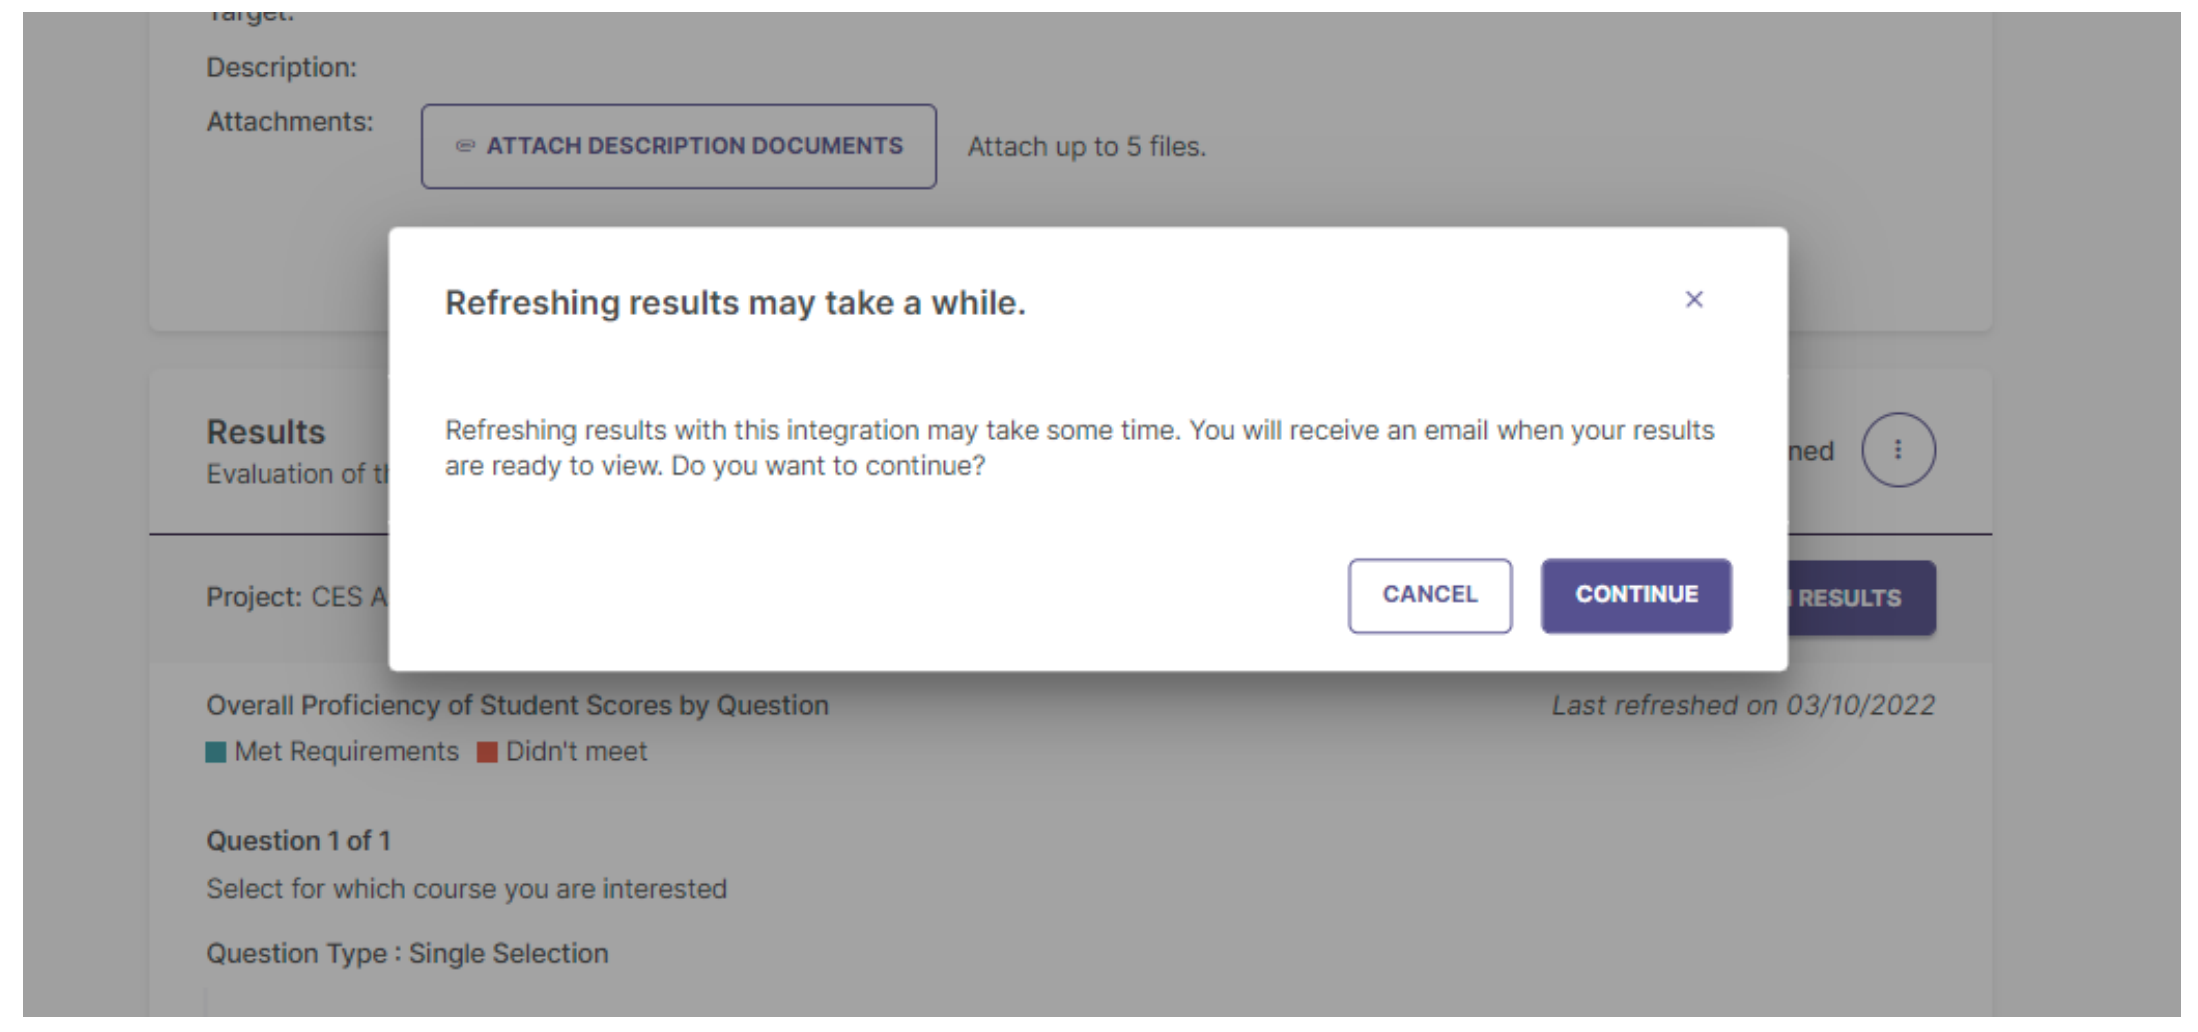Click 'Attach up to 5 files.' hint text
2198x1032 pixels.
1087,147
